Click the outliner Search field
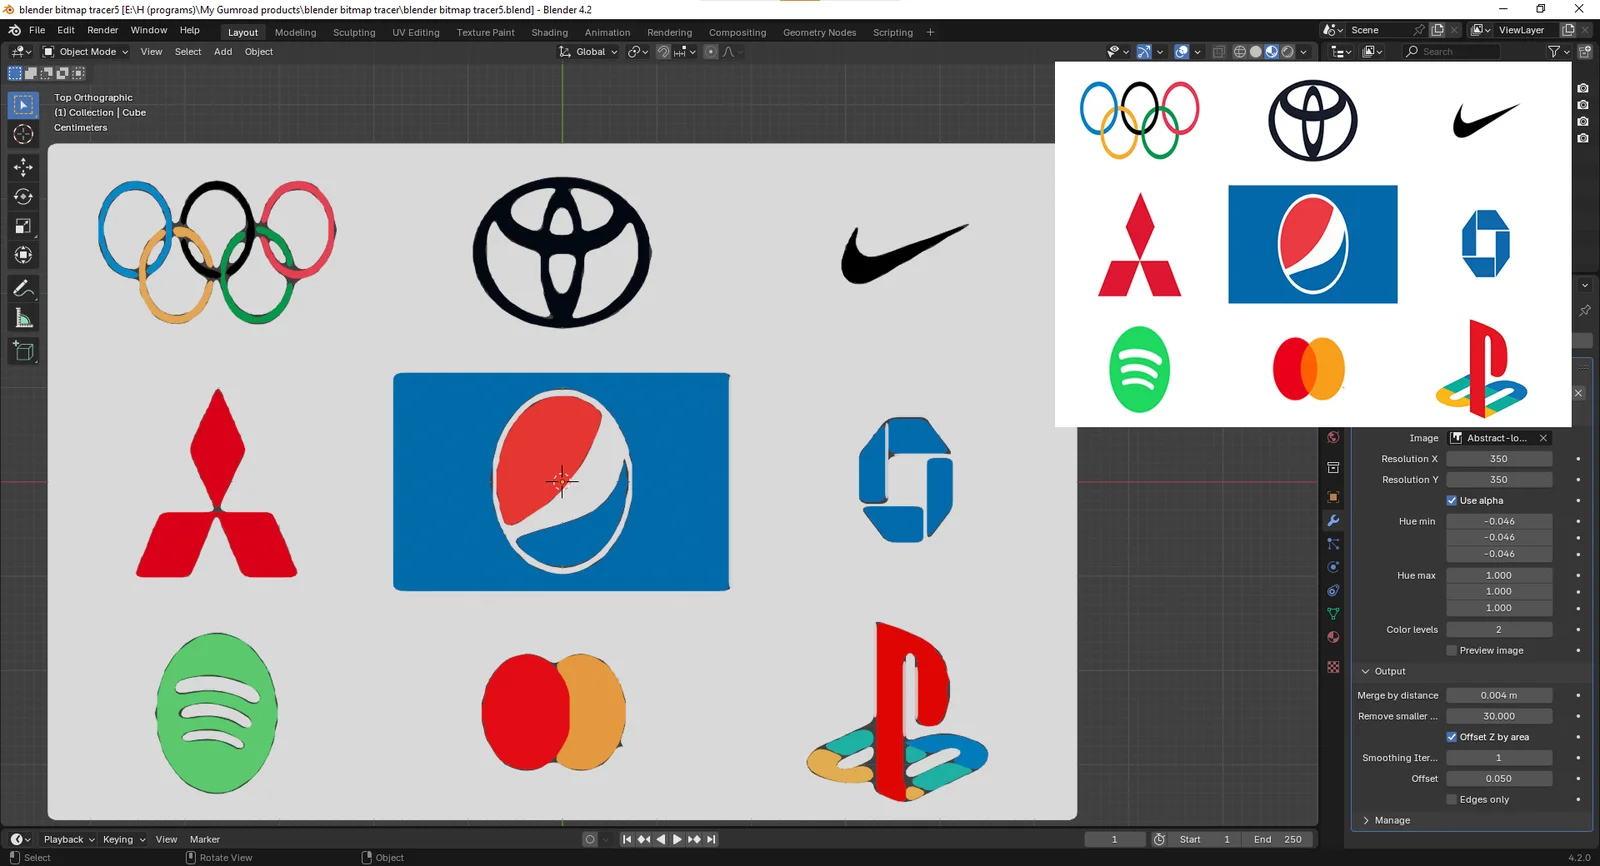The image size is (1600, 866). point(1451,52)
